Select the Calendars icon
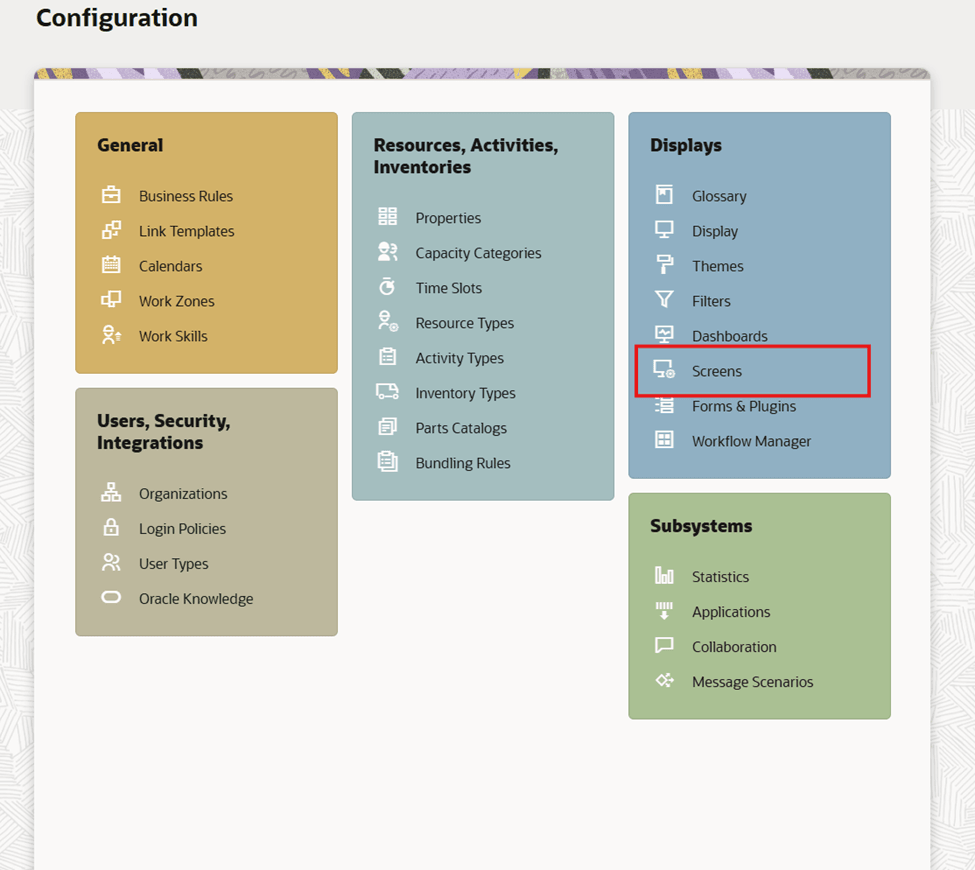 (x=110, y=266)
